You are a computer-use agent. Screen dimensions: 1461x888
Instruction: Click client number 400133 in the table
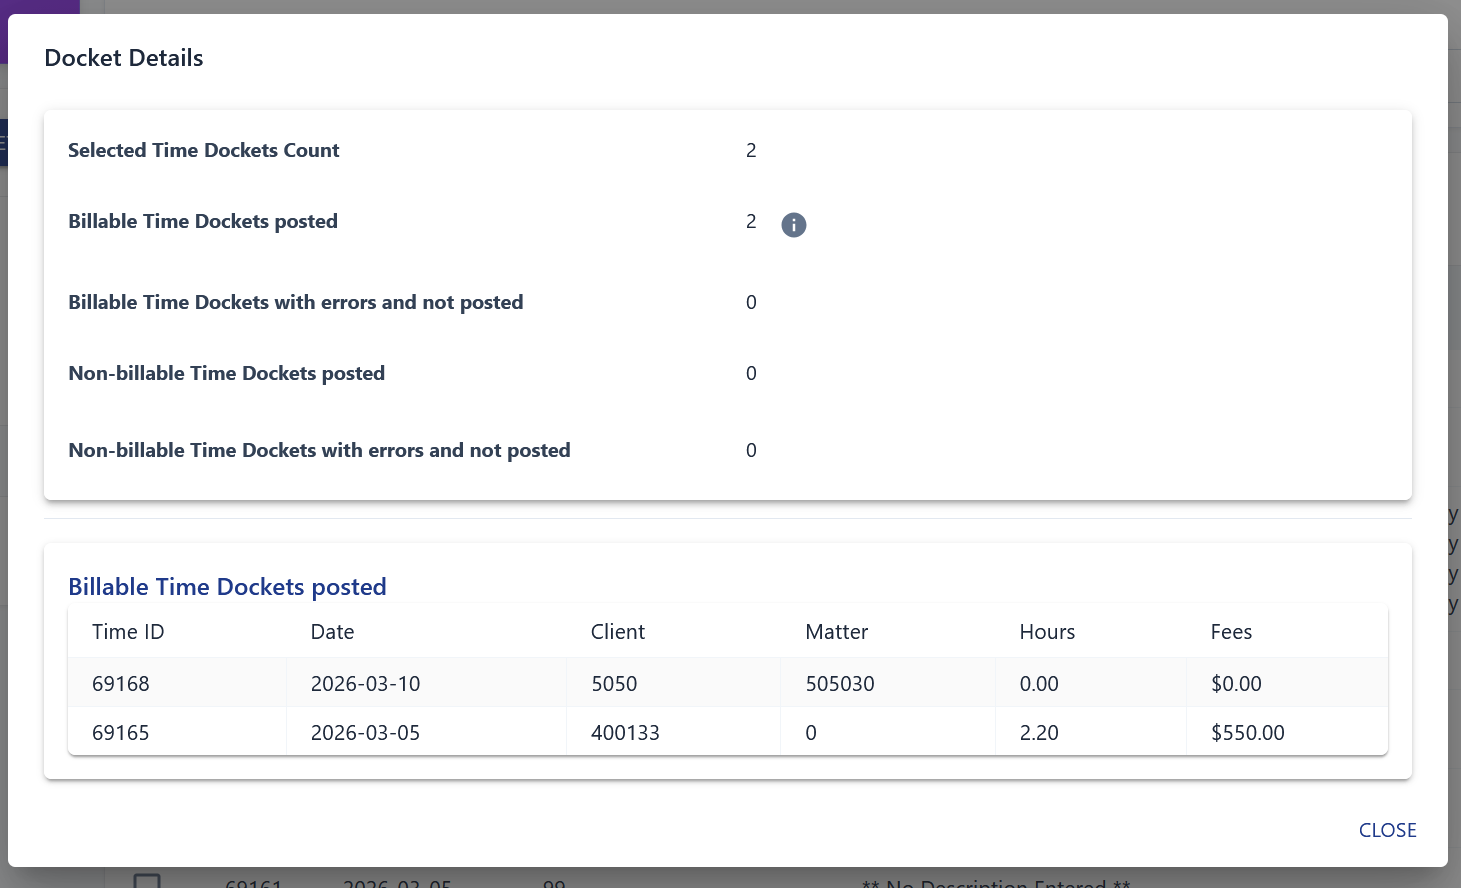click(625, 732)
